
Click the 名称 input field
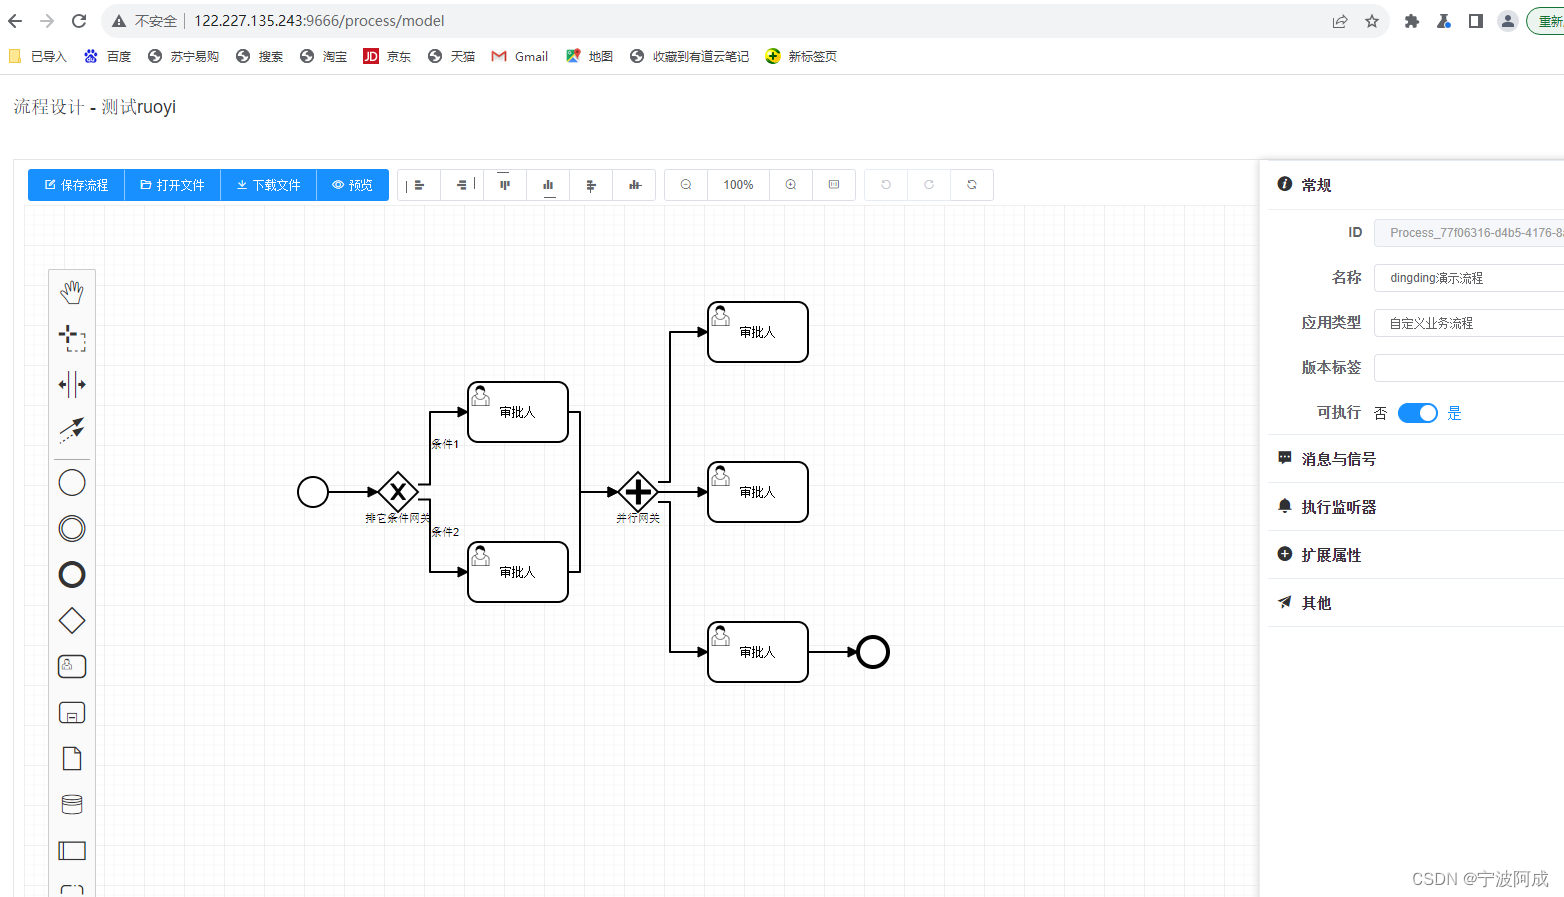(1469, 278)
